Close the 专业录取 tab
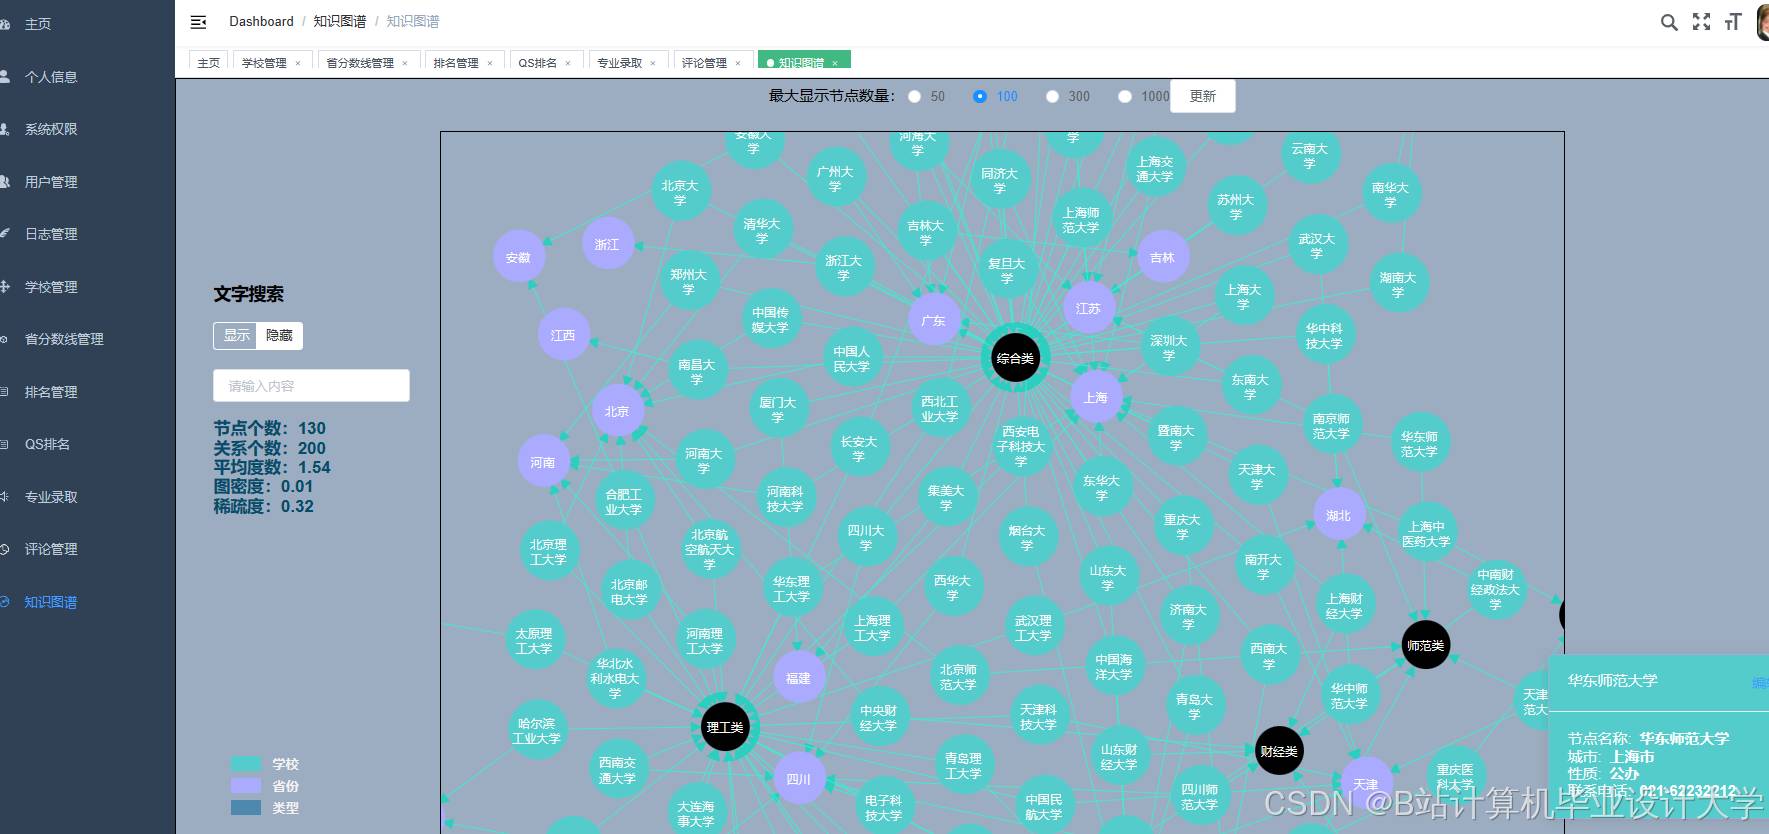1769x834 pixels. [x=653, y=63]
